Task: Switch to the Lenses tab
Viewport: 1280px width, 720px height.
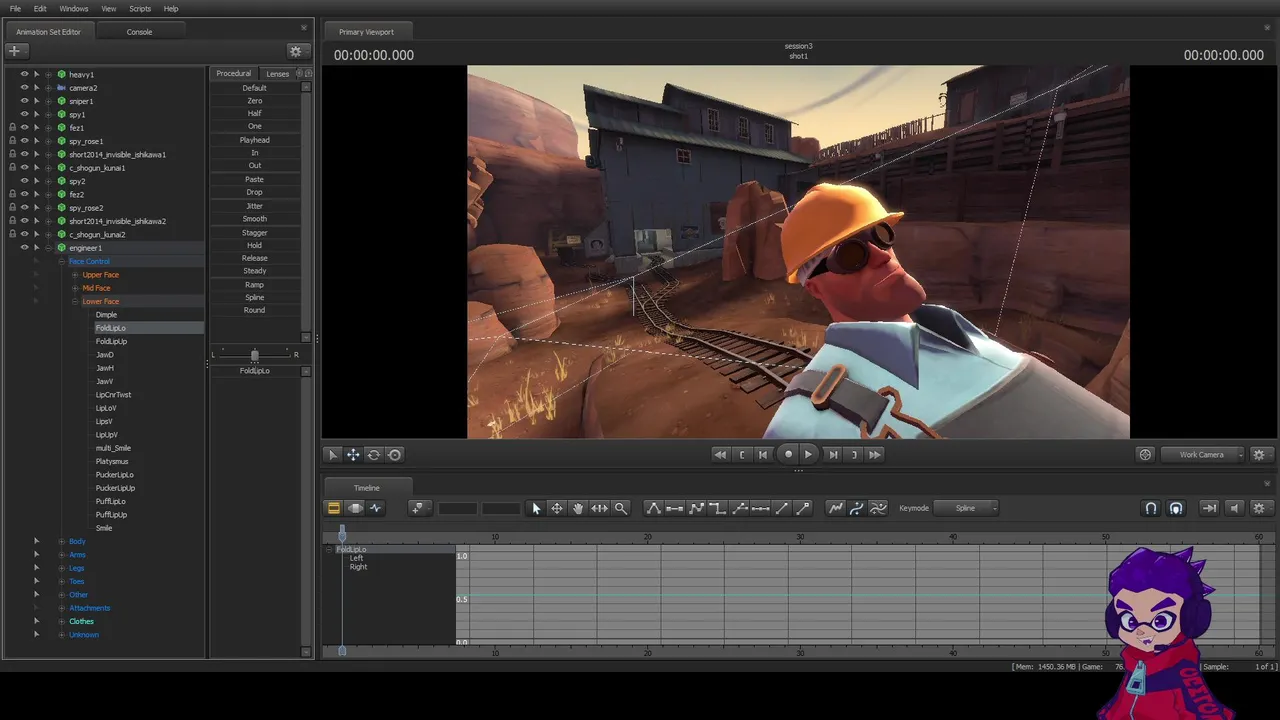Action: point(278,73)
